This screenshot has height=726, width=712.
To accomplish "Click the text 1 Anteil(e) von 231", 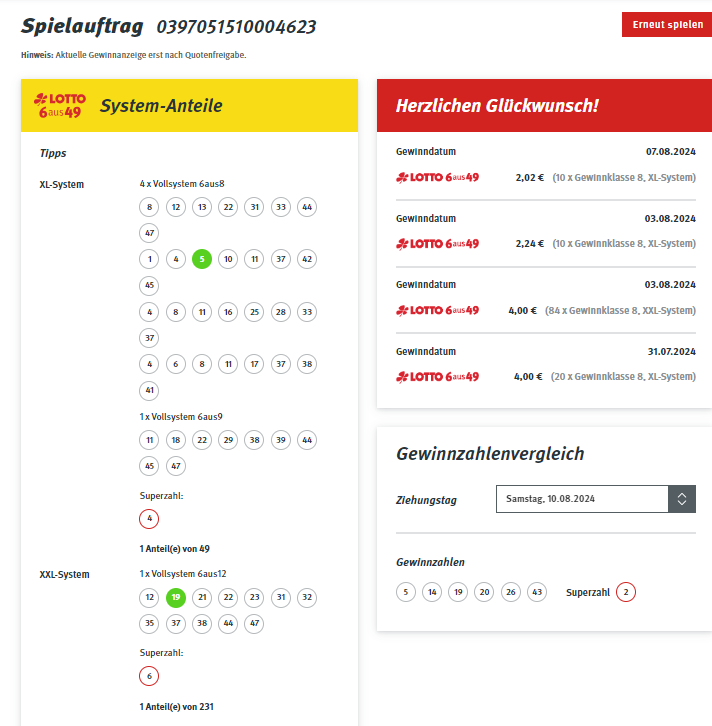I will 176,707.
